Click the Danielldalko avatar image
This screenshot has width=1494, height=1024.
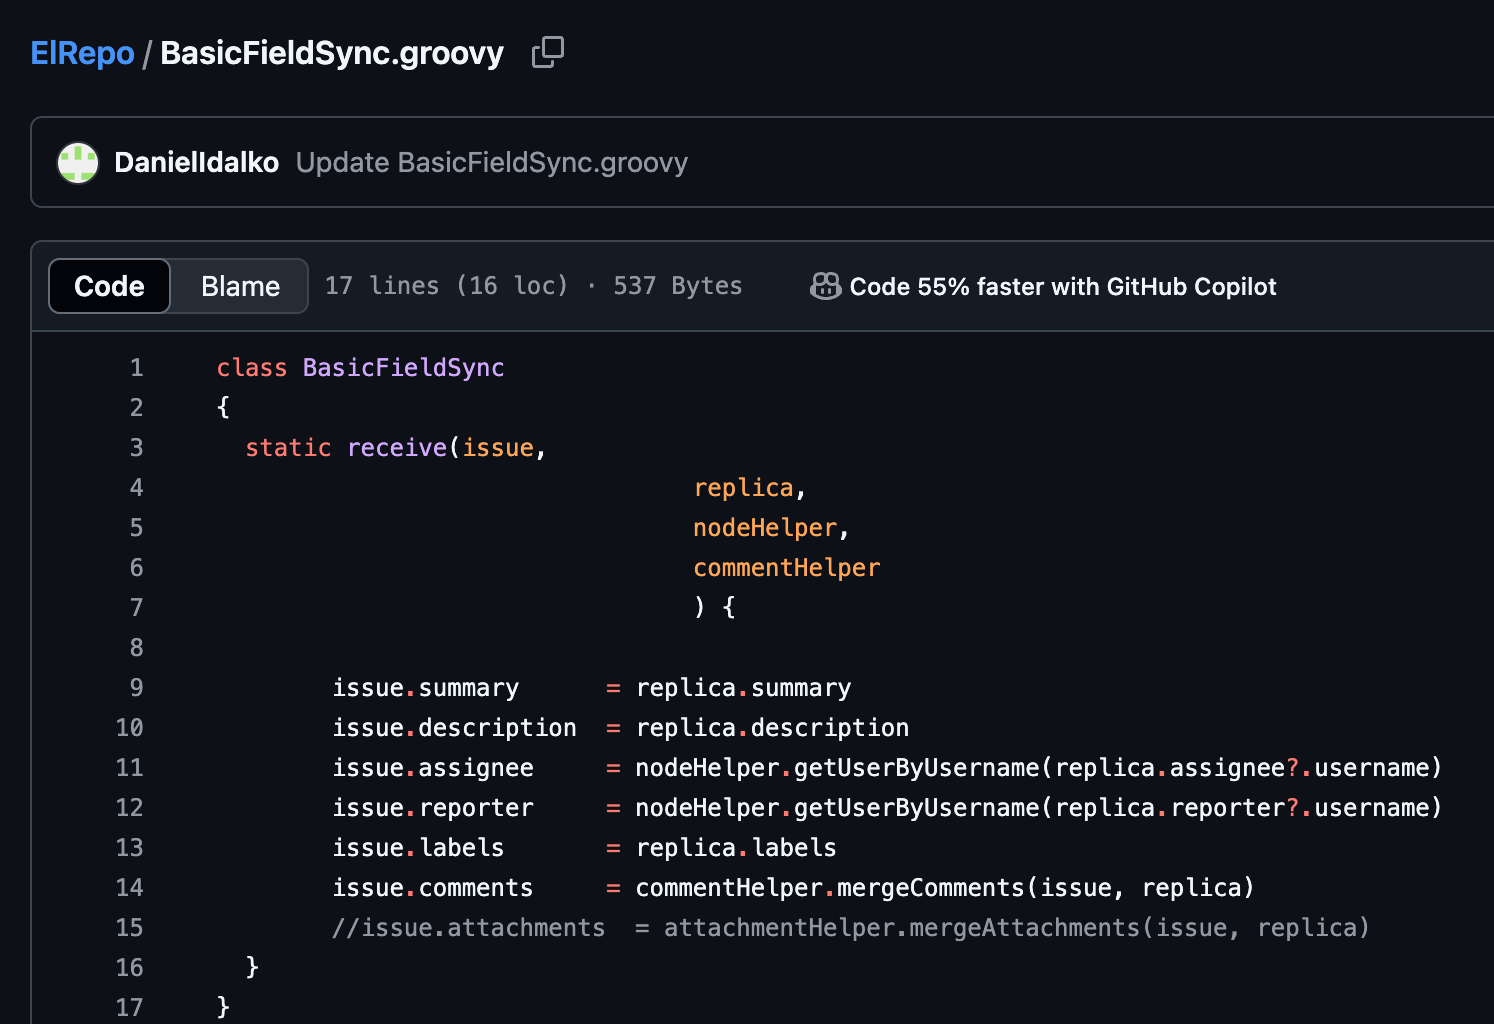point(78,163)
